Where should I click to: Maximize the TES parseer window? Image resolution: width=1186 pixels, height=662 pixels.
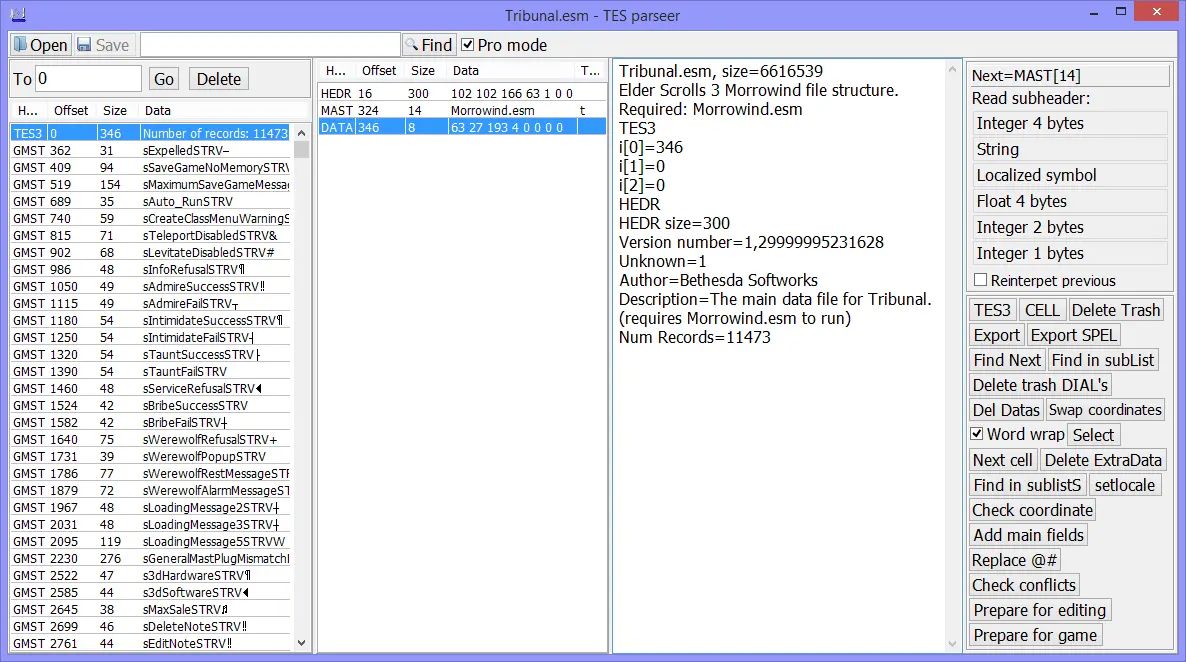click(1121, 11)
